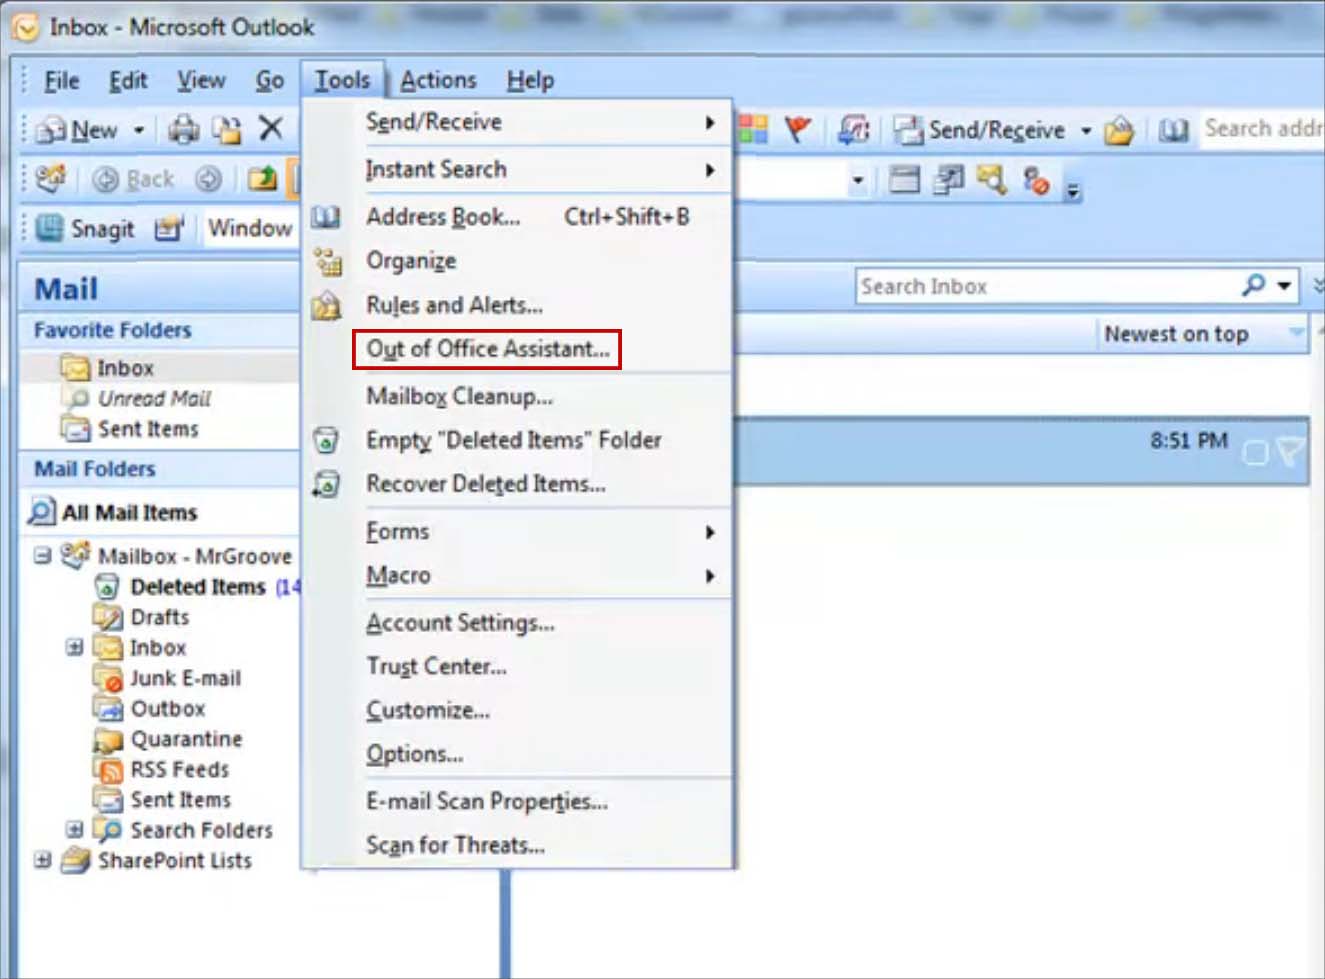Open the Search Inbox options dropdown
The image size is (1325, 979).
point(1284,286)
